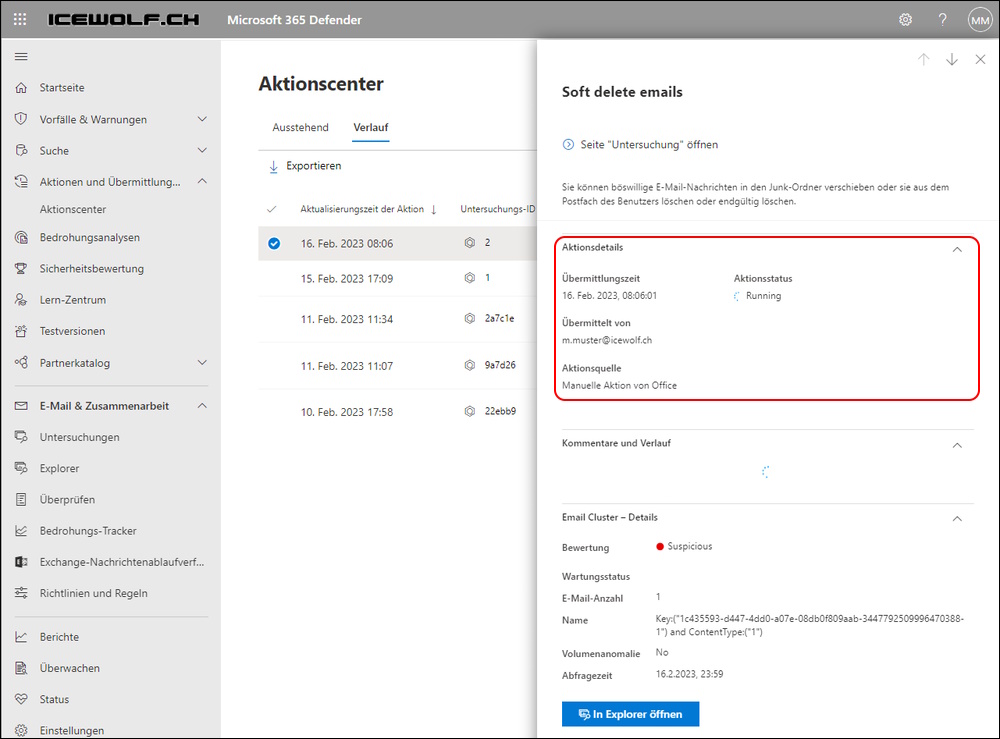Collapse Aktionen und Übermittlungen chevron
The height and width of the screenshot is (739, 1000).
pyautogui.click(x=202, y=181)
